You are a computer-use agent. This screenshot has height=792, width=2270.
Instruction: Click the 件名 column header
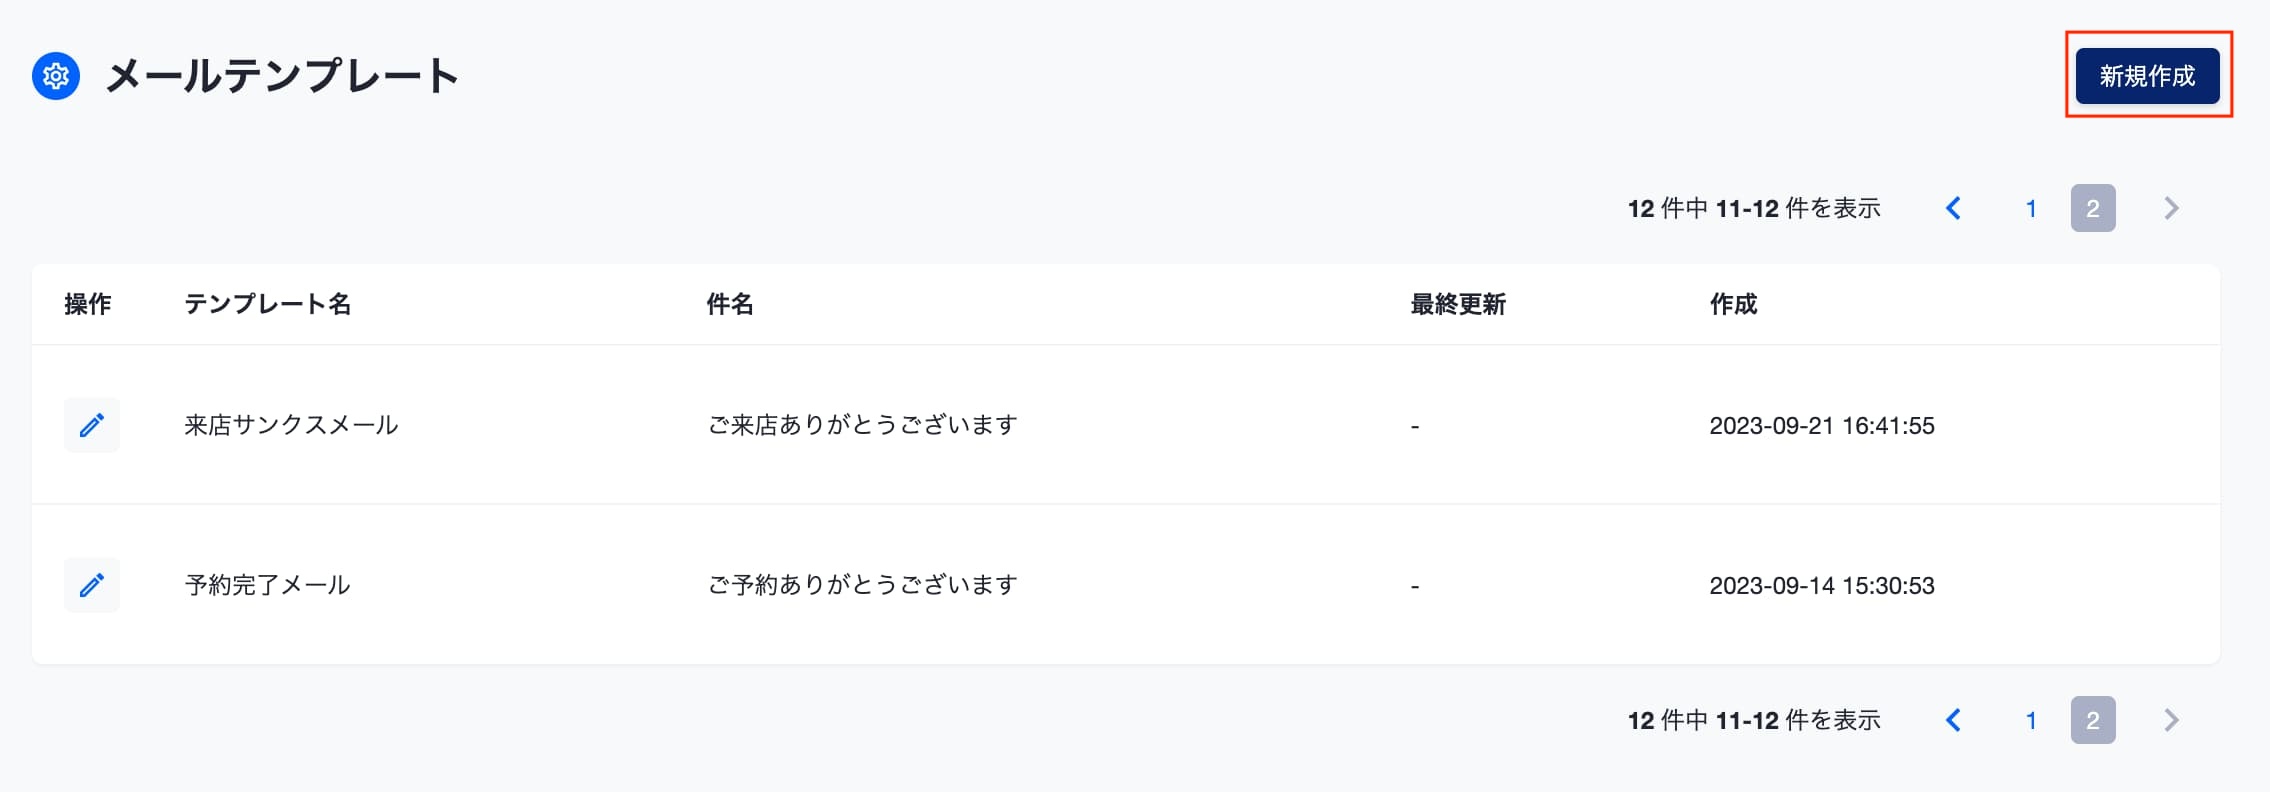[x=730, y=304]
